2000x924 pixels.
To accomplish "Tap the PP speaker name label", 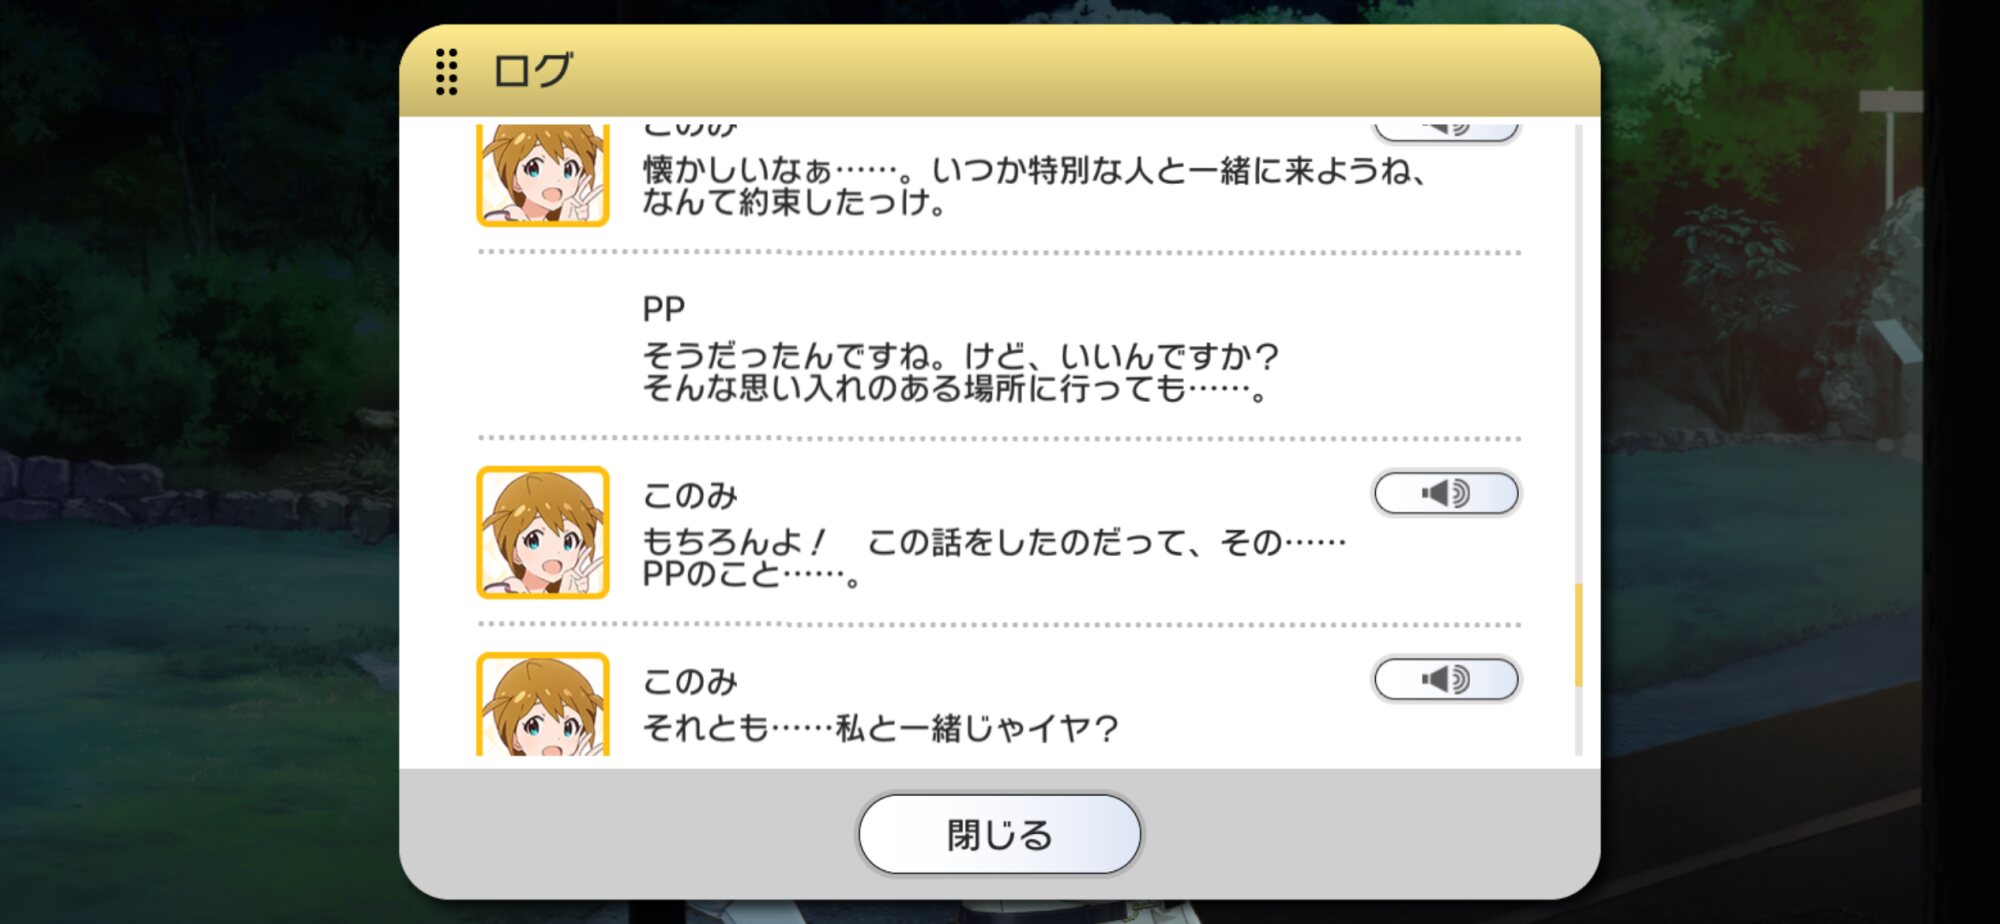I will (x=663, y=309).
